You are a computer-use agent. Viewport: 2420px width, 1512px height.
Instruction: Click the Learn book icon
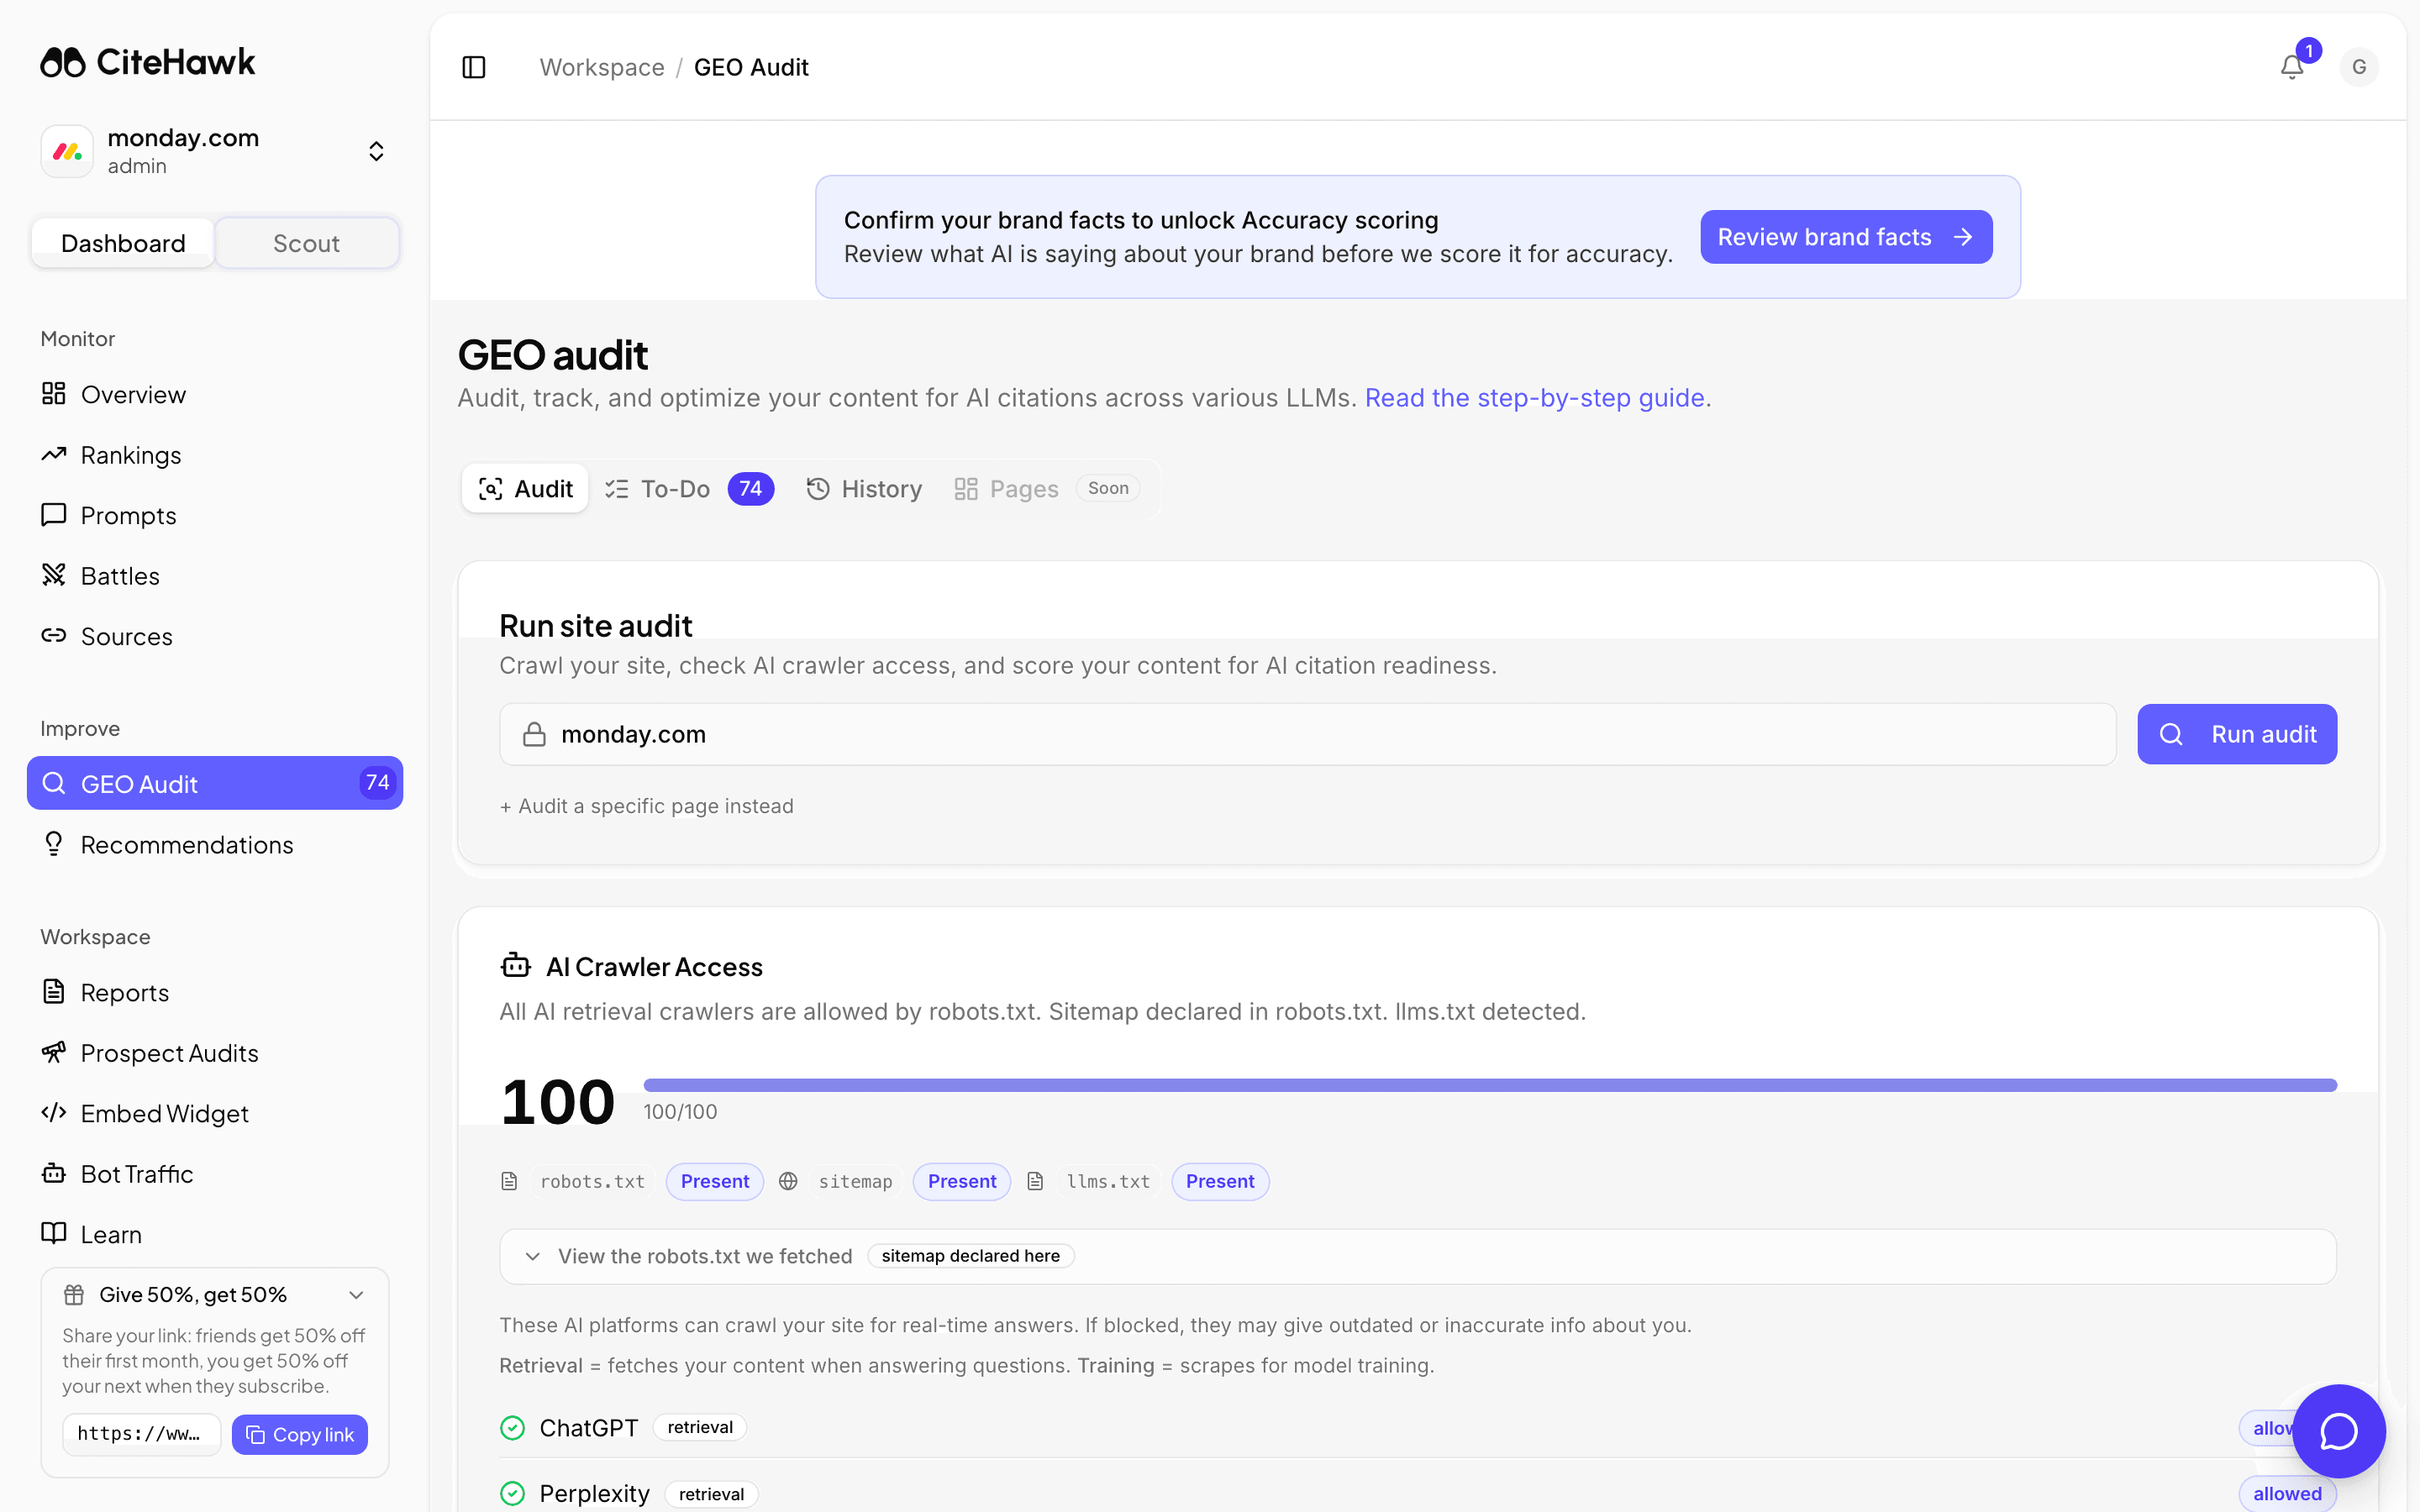(54, 1233)
